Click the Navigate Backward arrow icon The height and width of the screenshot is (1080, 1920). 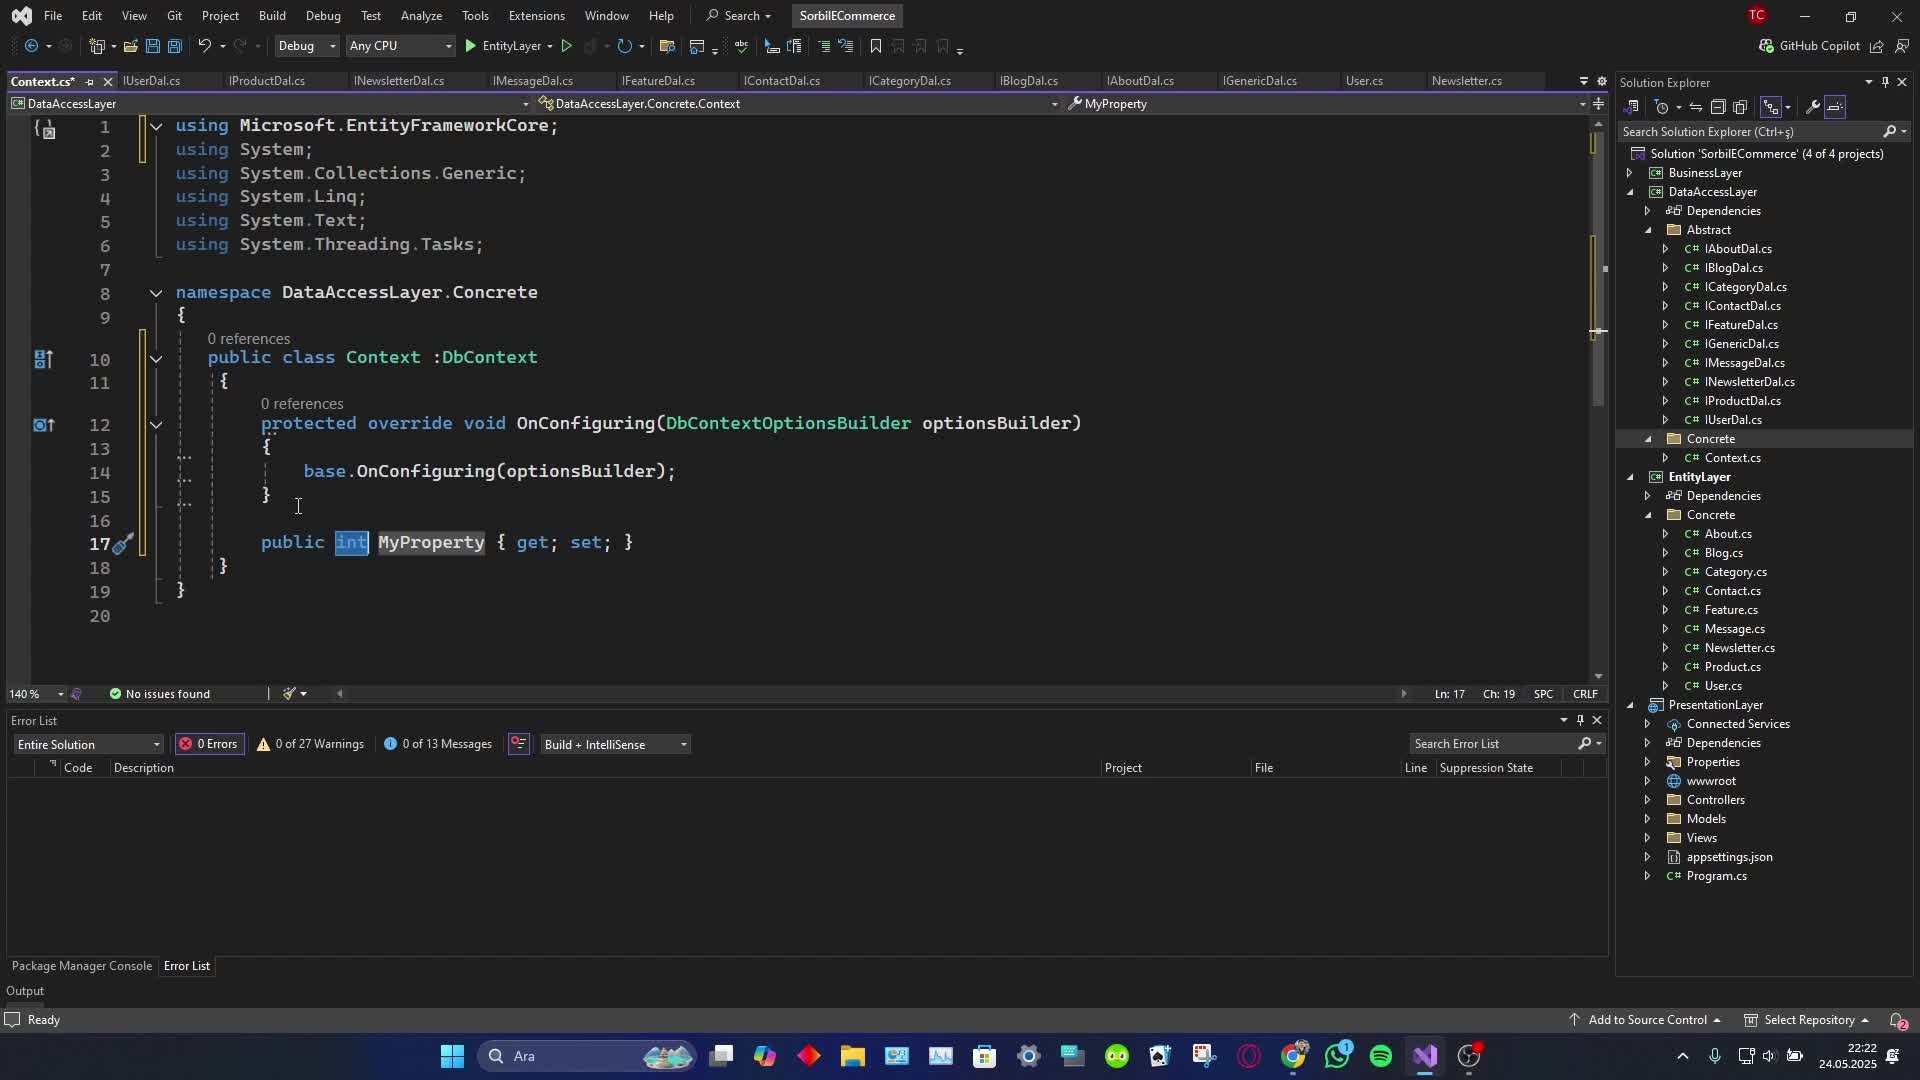pyautogui.click(x=31, y=46)
